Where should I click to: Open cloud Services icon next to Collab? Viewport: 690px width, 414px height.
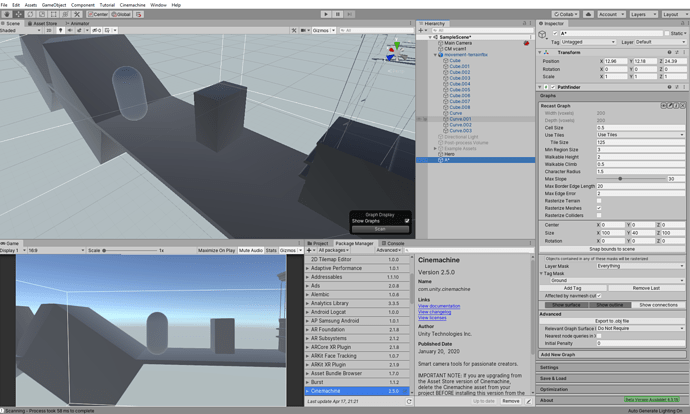coord(588,14)
